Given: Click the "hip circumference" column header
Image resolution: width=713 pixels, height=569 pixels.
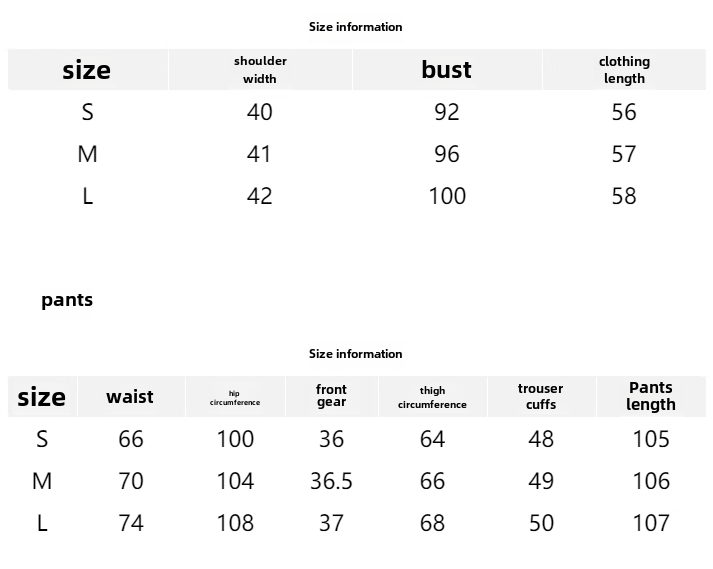Looking at the screenshot, I should click(235, 398).
